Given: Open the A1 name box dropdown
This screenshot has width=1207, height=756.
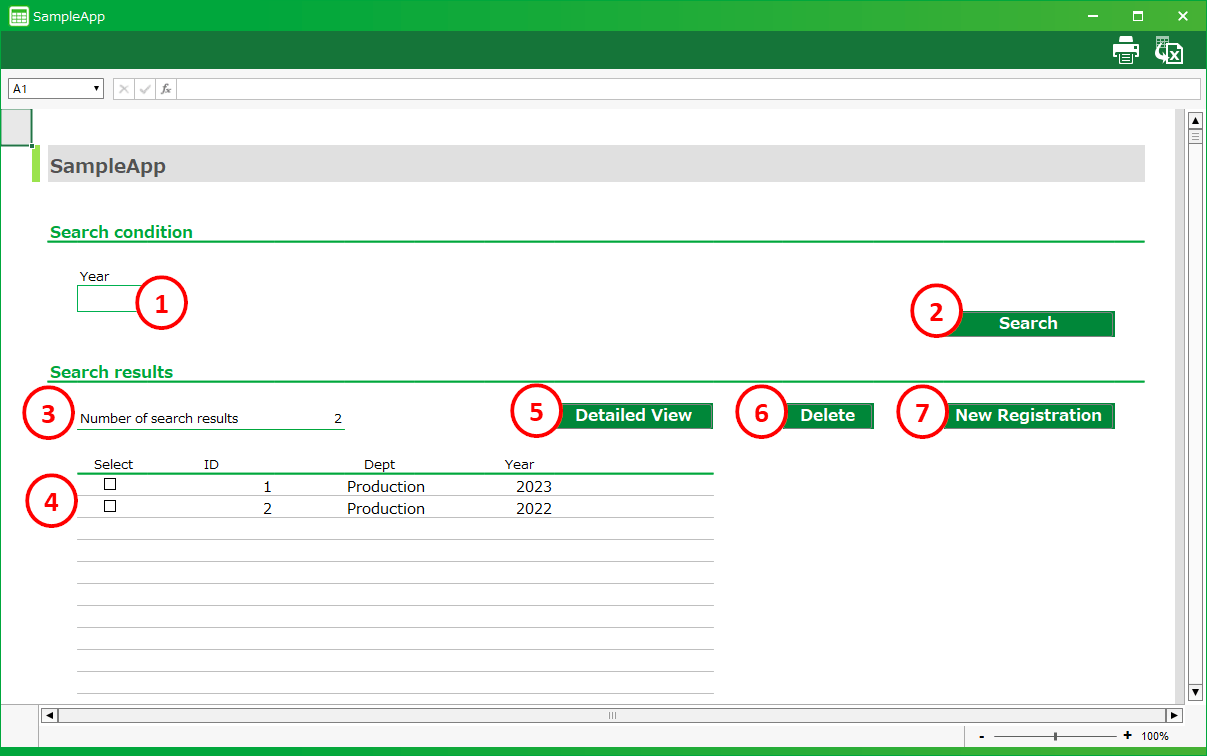Looking at the screenshot, I should (x=97, y=89).
